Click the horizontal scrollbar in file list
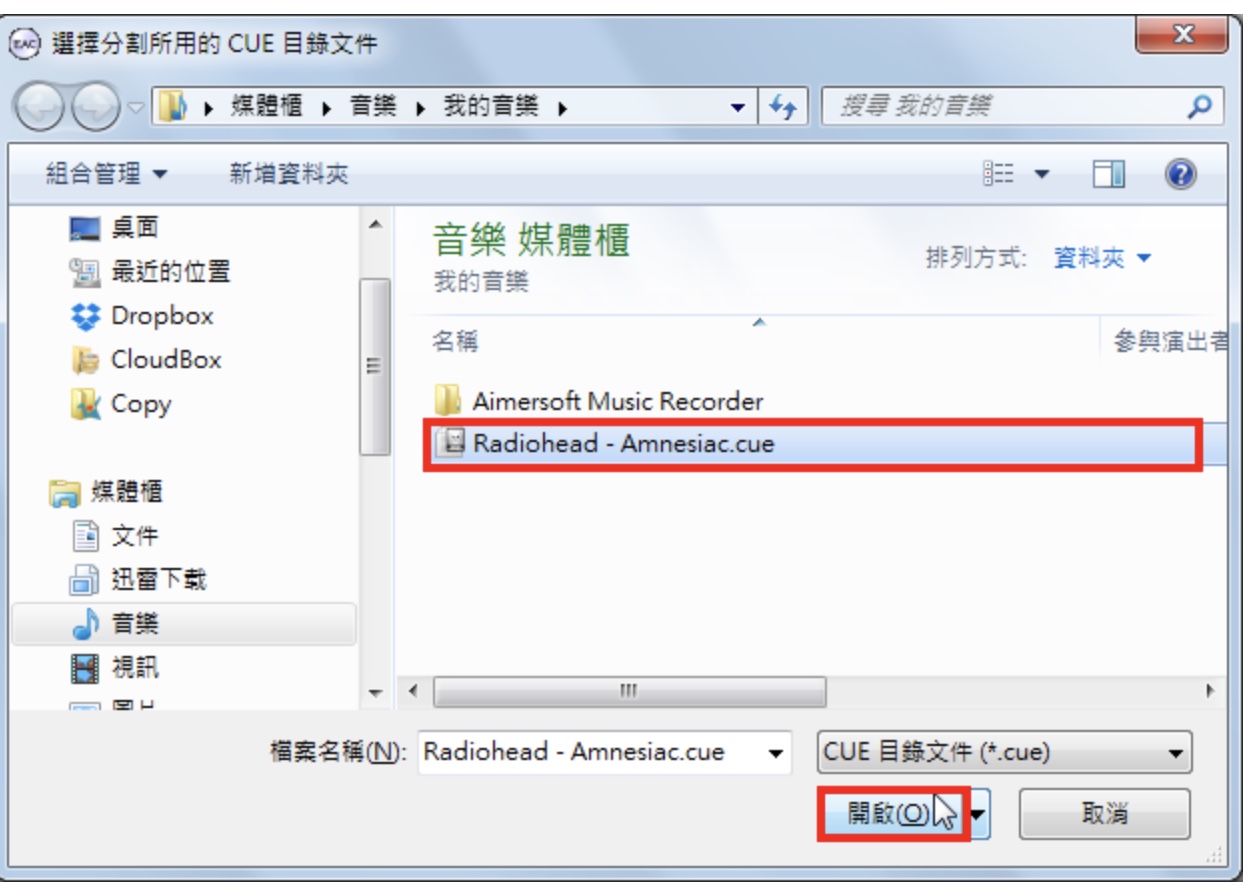 630,691
